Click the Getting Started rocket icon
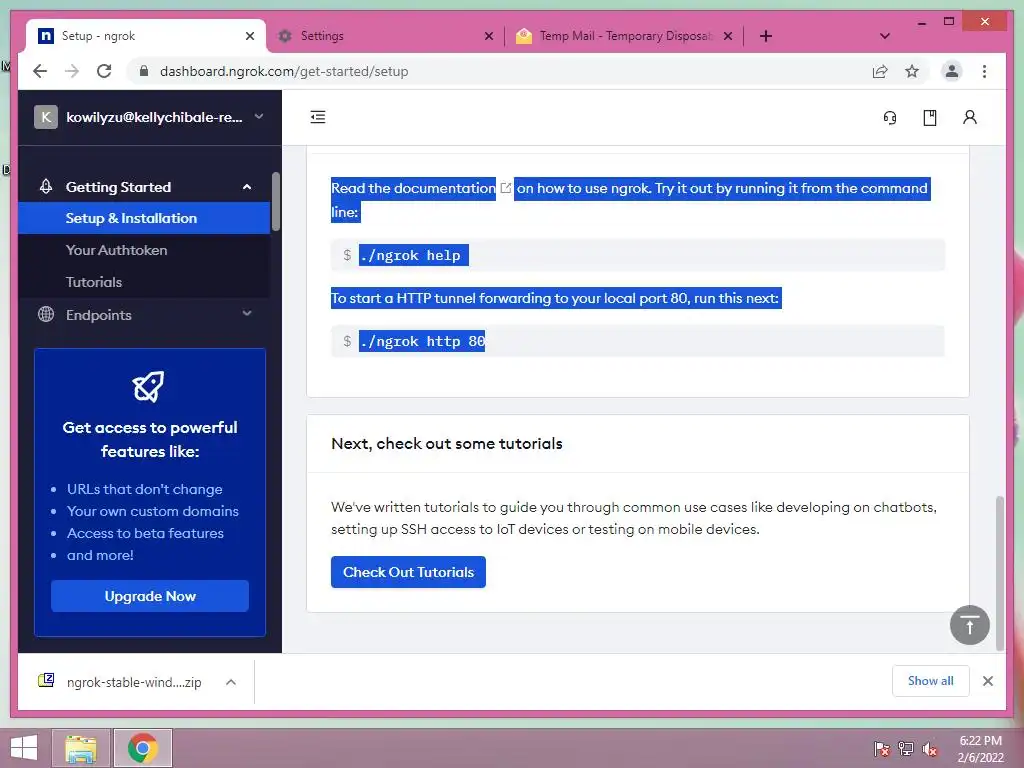Image resolution: width=1024 pixels, height=768 pixels. [x=46, y=187]
